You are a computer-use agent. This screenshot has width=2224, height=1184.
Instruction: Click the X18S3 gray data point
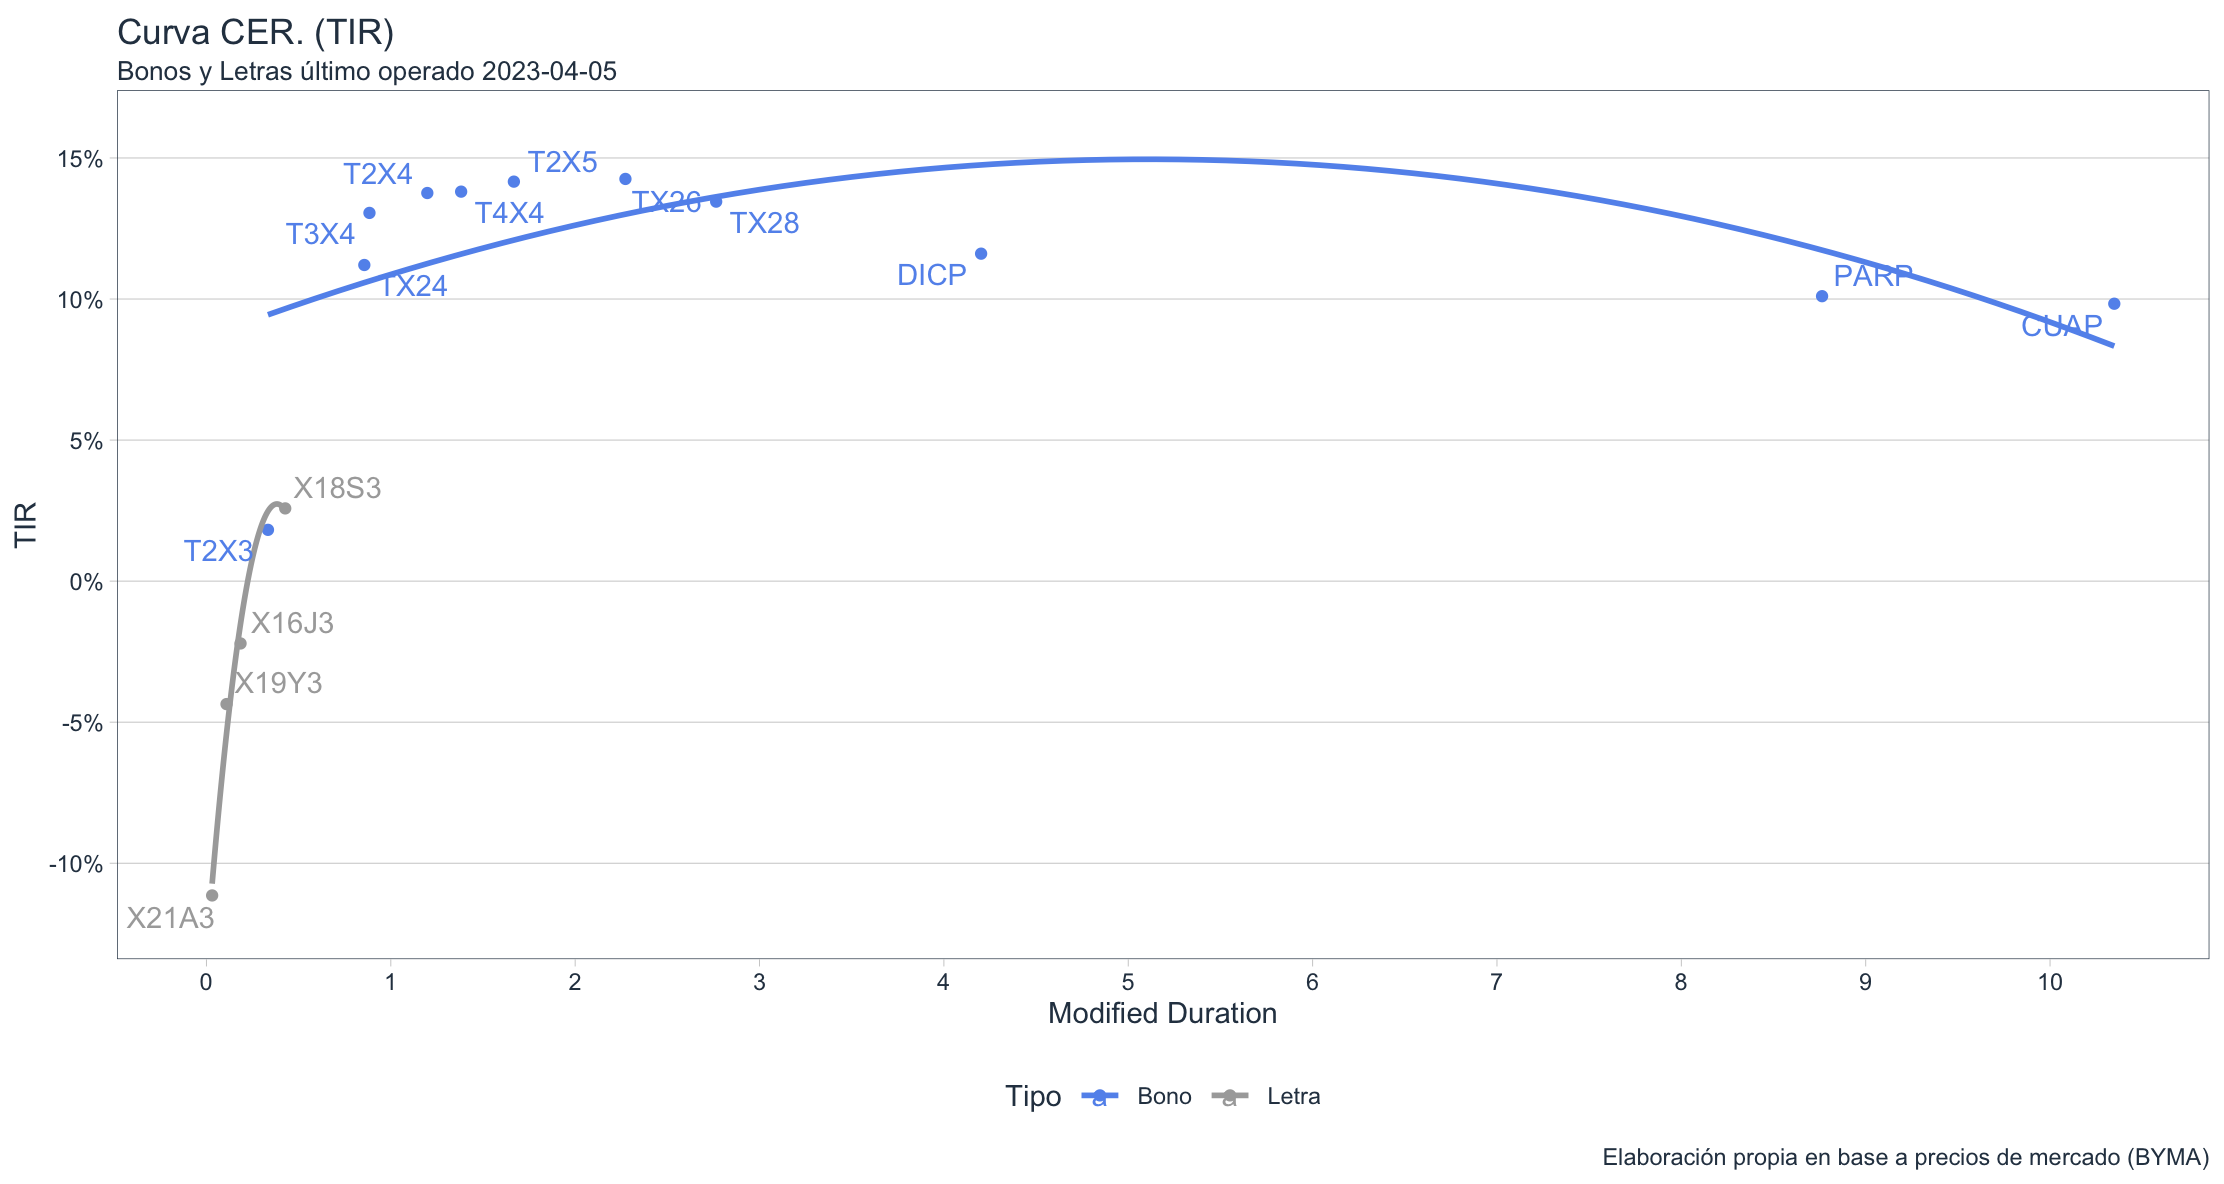[285, 509]
